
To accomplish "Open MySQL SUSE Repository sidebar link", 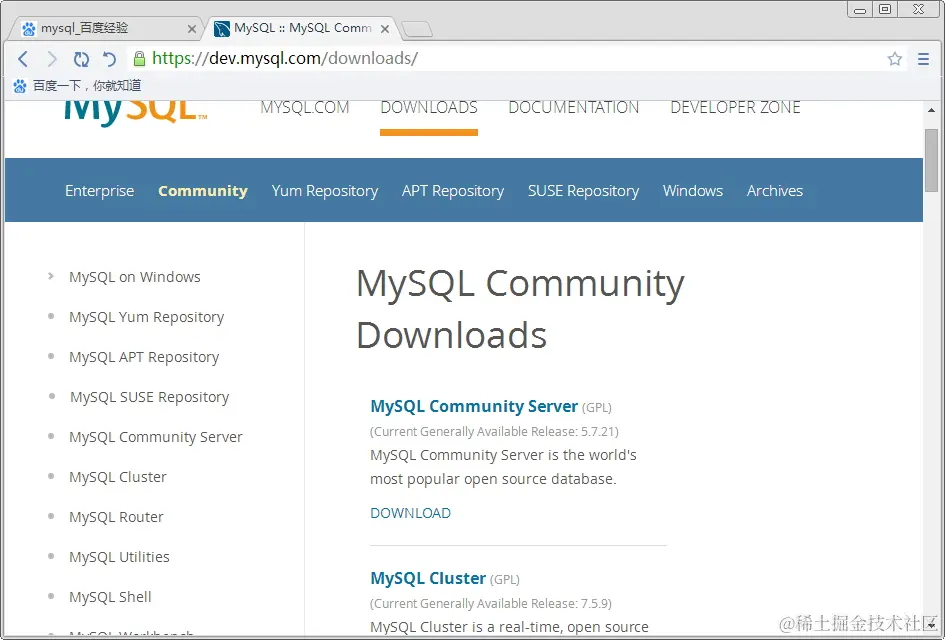I will (149, 397).
